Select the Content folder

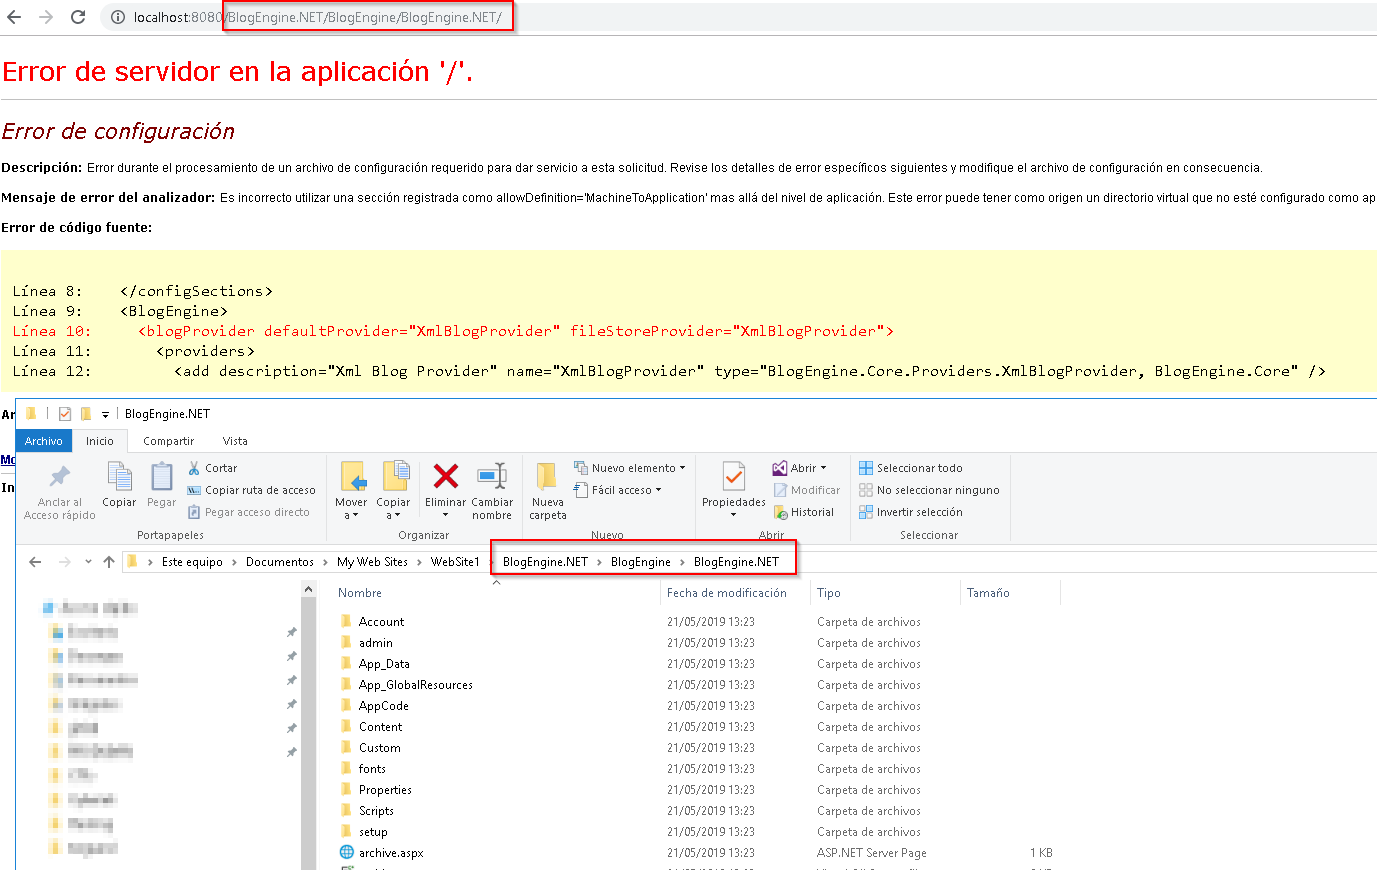(380, 727)
